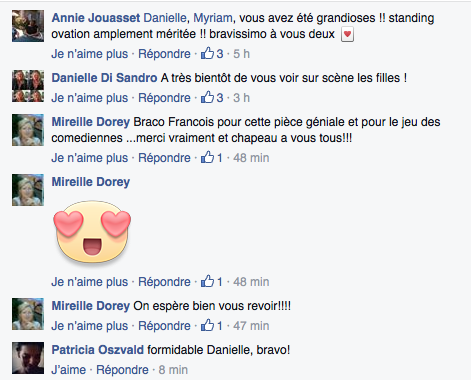Click thumbs-up icon on Annie Jouasset's comment

click(x=207, y=53)
